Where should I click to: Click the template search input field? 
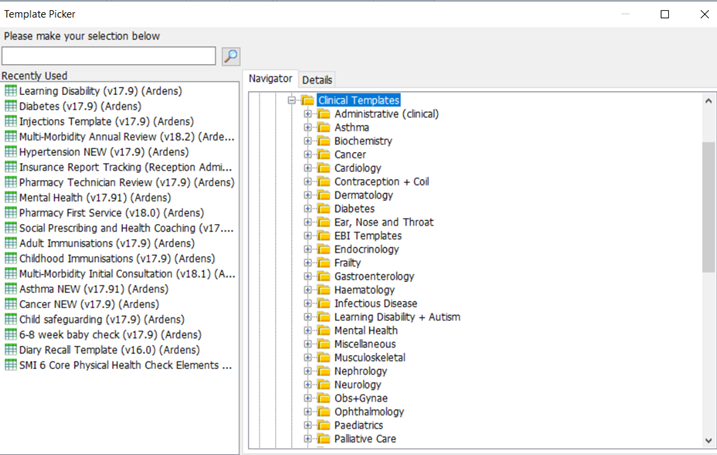[109, 56]
